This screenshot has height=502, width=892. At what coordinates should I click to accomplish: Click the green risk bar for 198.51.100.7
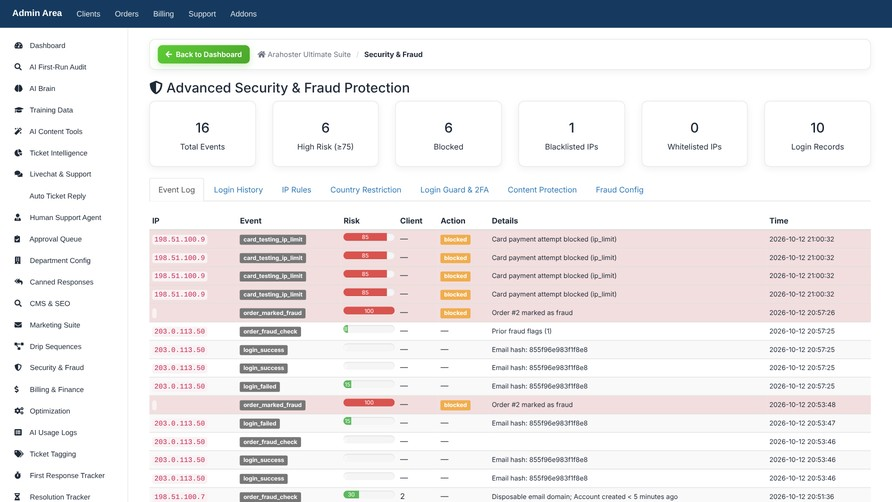(x=369, y=495)
